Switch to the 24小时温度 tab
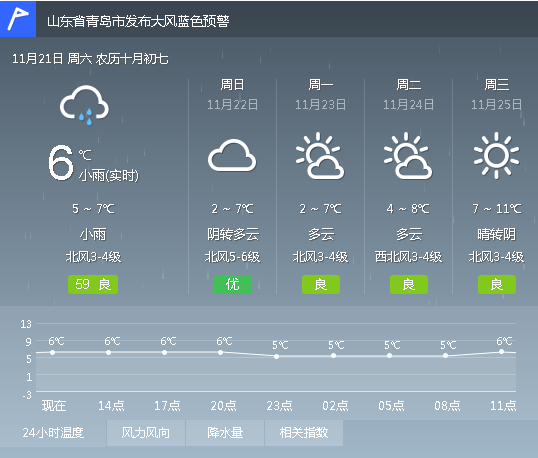 53,433
